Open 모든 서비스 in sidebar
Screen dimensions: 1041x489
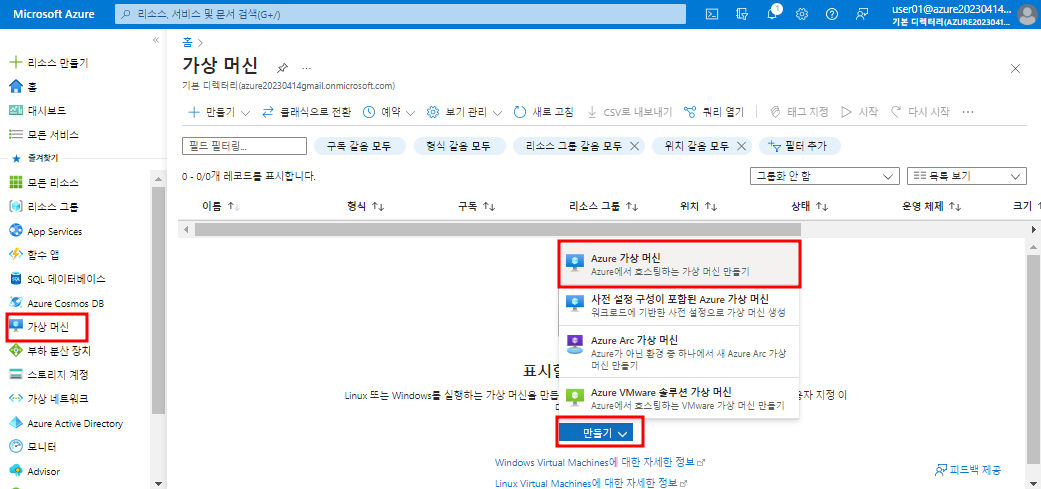point(44,135)
